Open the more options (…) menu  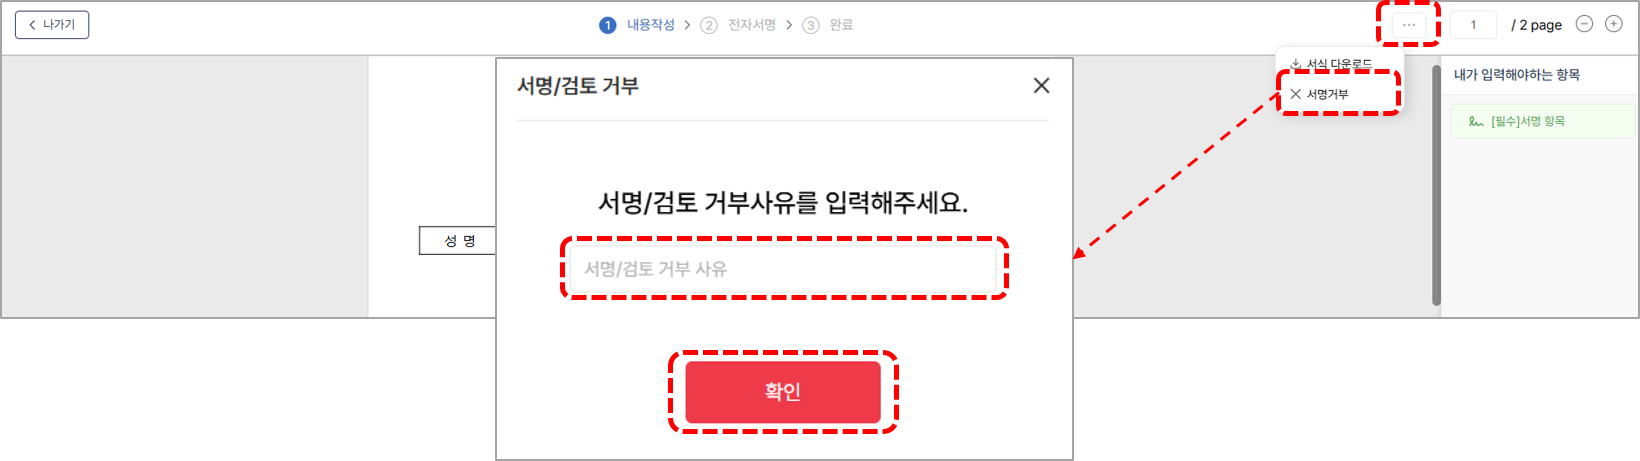1408,25
